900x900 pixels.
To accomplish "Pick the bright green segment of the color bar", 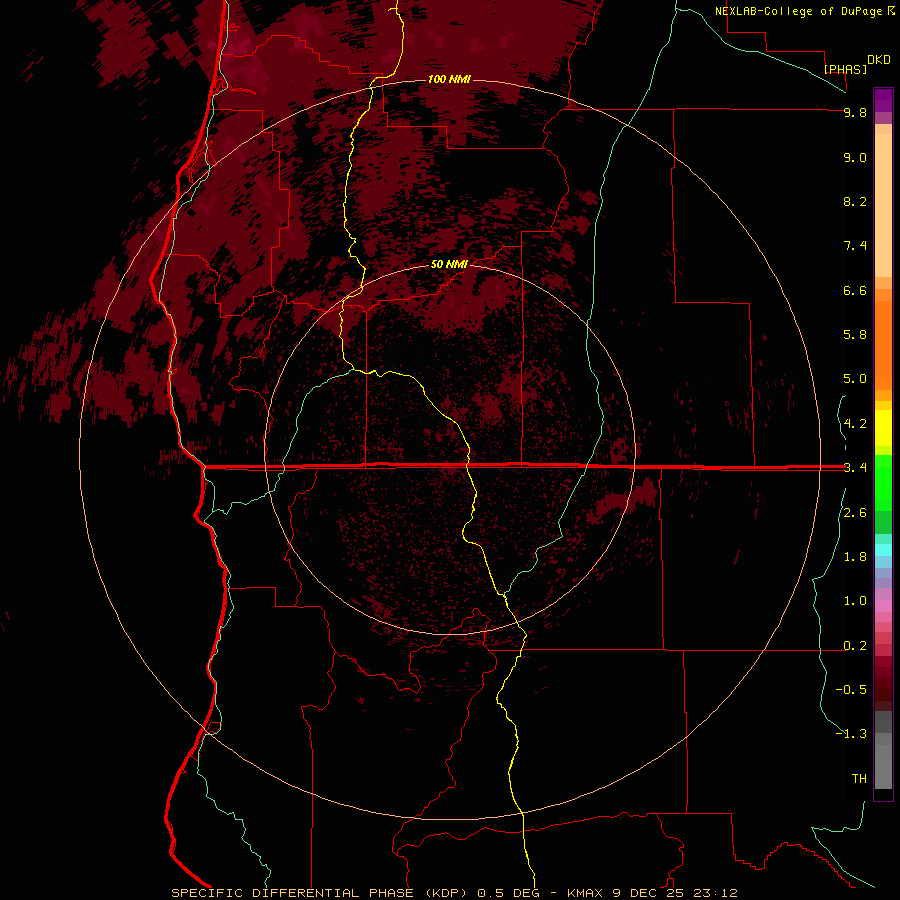I will (883, 482).
